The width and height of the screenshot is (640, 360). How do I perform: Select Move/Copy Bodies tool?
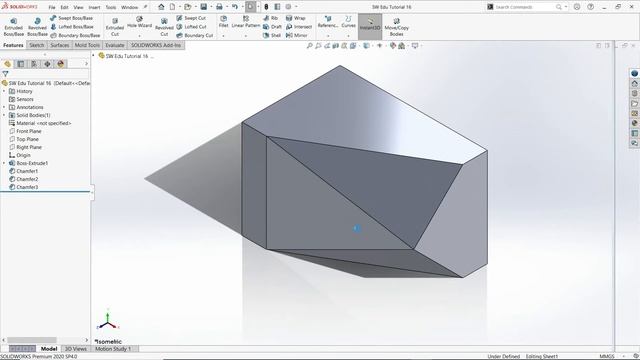point(396,27)
